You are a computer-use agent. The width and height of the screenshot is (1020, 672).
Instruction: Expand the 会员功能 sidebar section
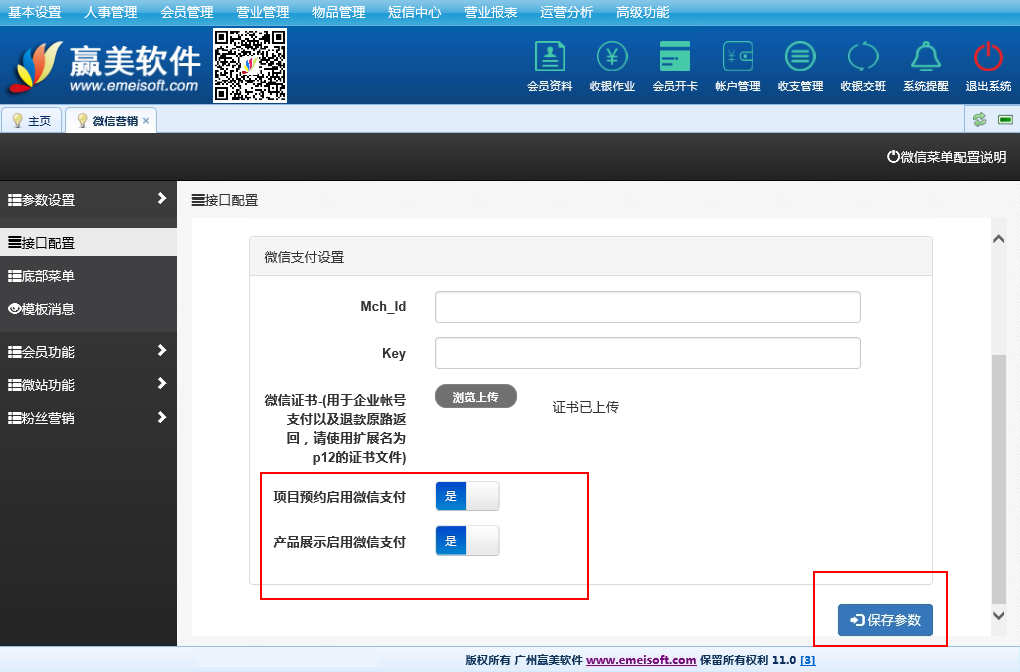pyautogui.click(x=88, y=352)
